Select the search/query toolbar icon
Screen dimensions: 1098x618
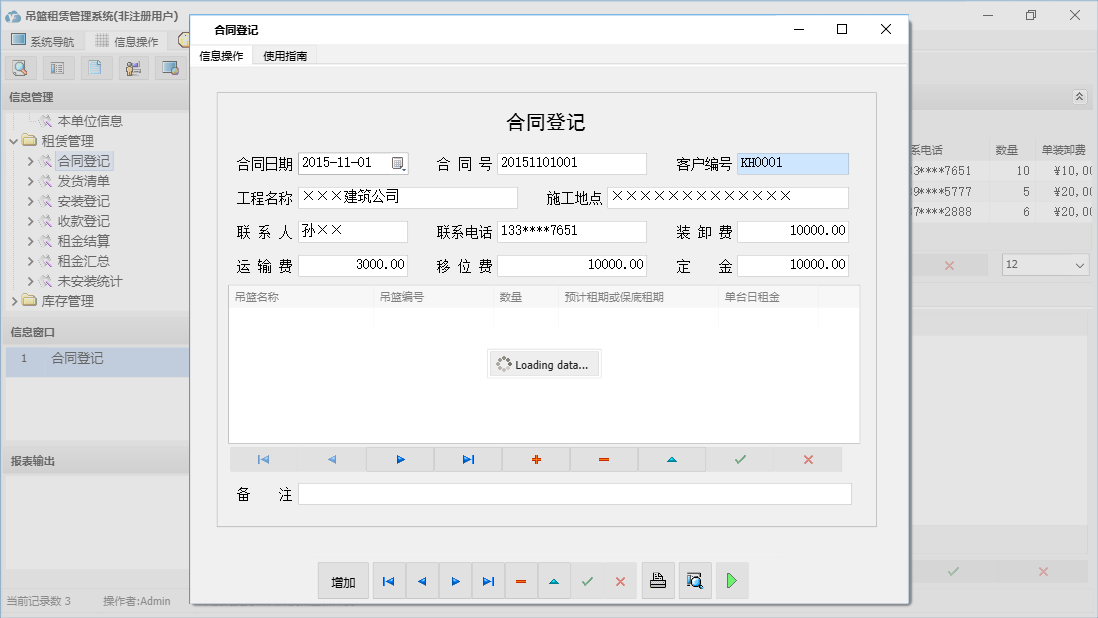[20, 67]
